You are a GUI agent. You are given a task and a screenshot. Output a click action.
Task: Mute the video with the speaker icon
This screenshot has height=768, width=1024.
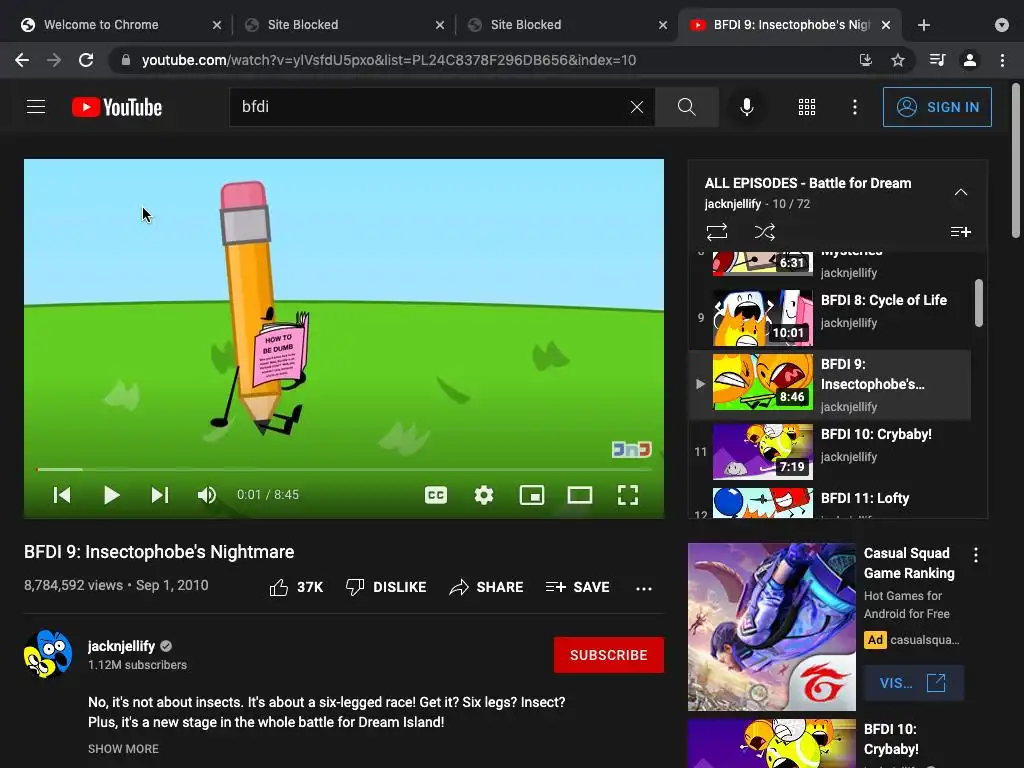click(x=206, y=495)
